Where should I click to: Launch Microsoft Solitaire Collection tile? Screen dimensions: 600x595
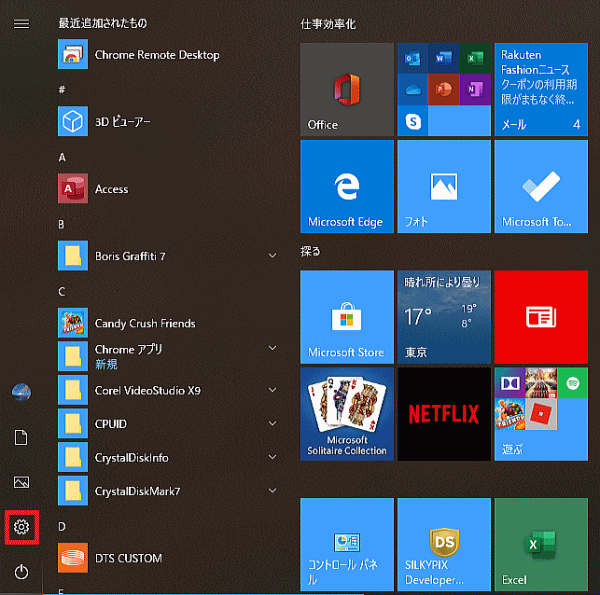[x=347, y=414]
